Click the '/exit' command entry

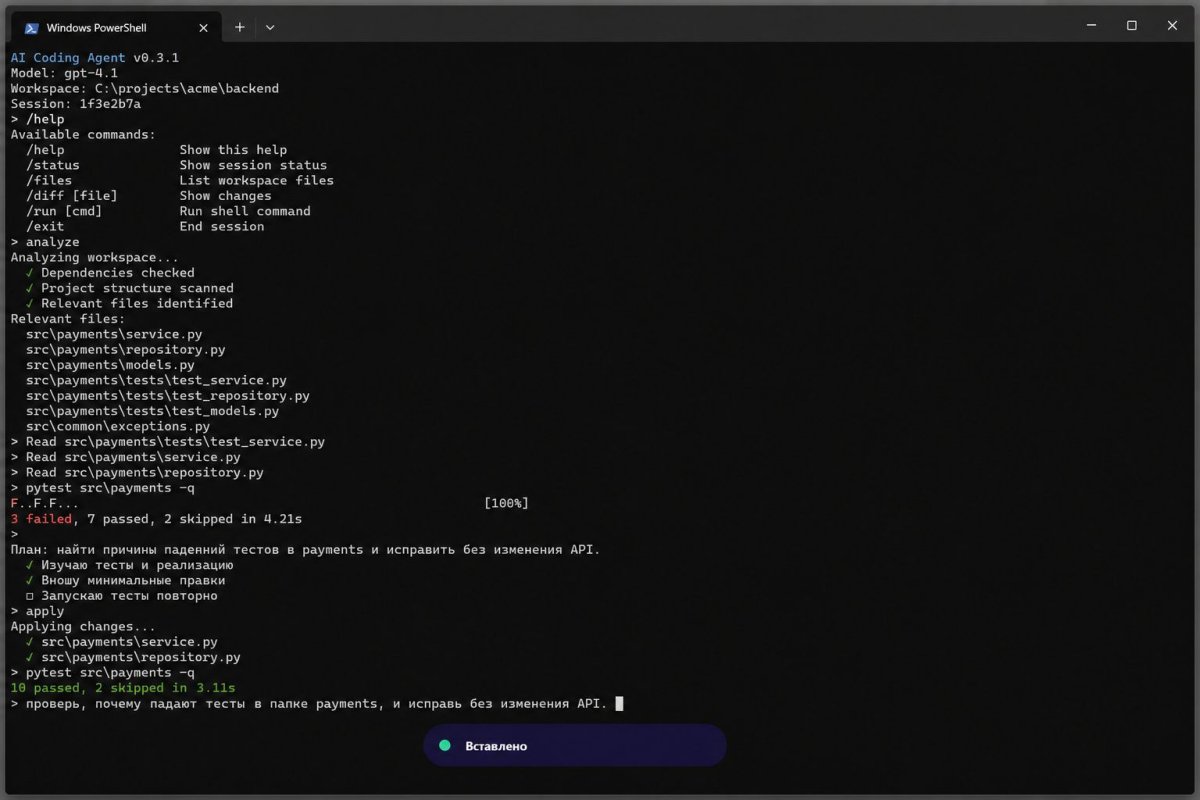point(45,226)
